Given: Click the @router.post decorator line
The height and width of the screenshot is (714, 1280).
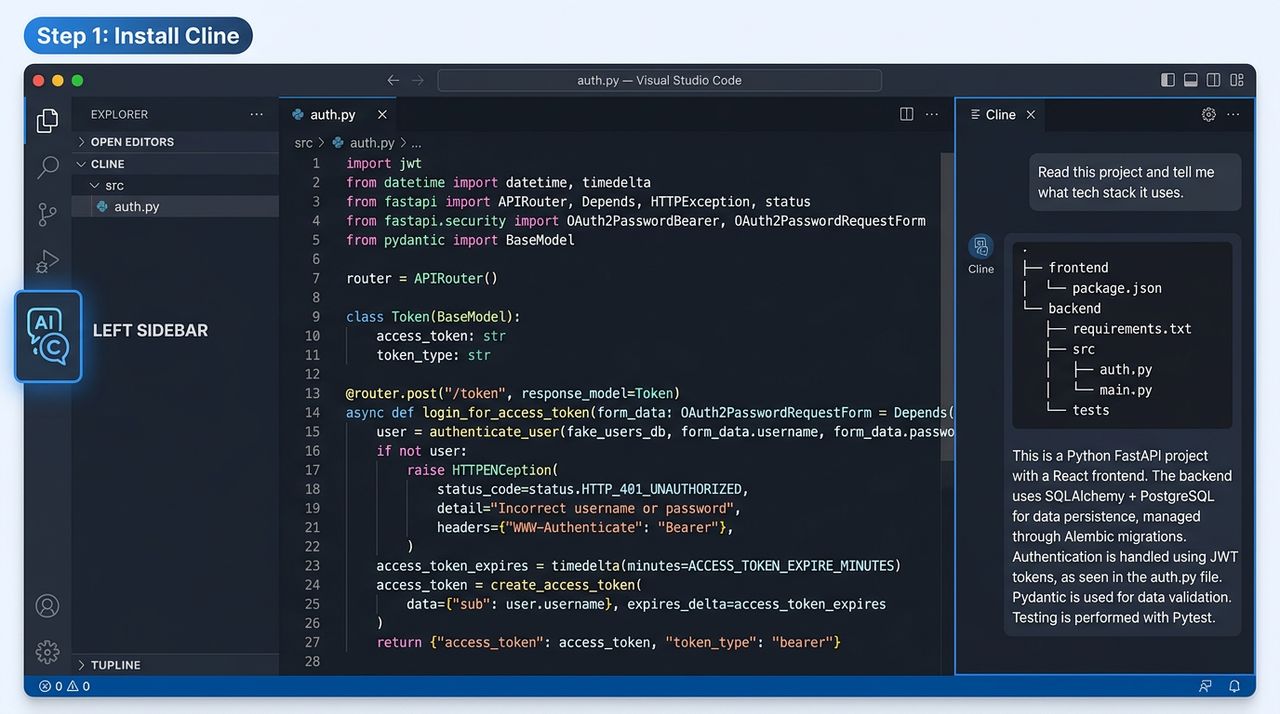Looking at the screenshot, I should (512, 393).
